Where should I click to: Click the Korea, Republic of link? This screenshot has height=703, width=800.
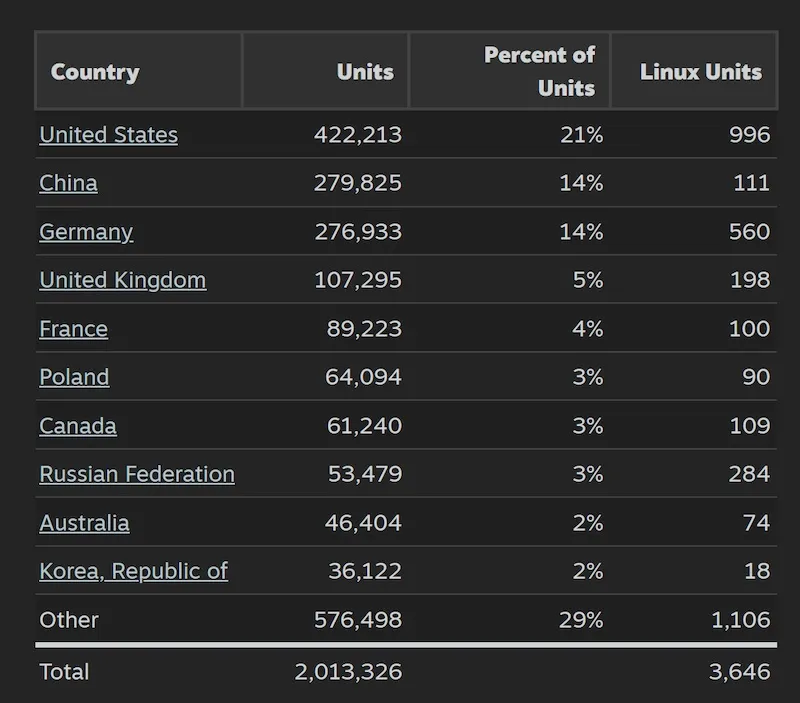pyautogui.click(x=133, y=571)
